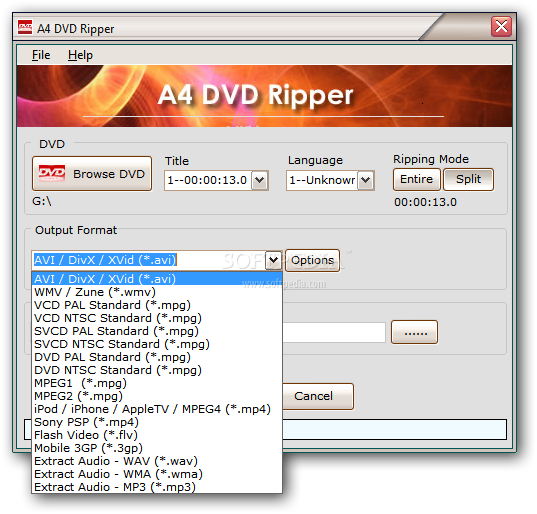The height and width of the screenshot is (514, 537).
Task: Click the DVD icon in the title bar
Action: [x=25, y=27]
